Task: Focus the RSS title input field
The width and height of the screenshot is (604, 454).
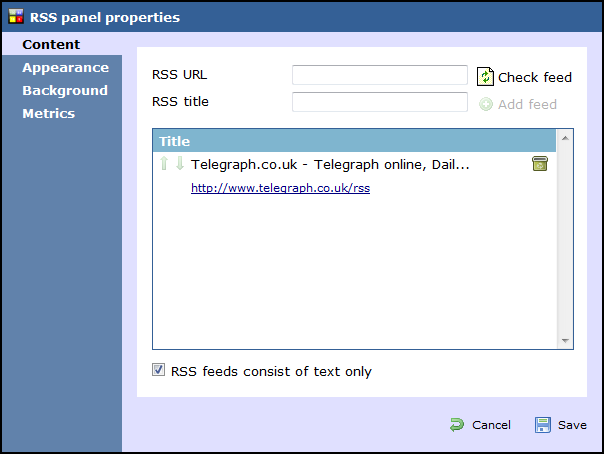Action: (380, 102)
